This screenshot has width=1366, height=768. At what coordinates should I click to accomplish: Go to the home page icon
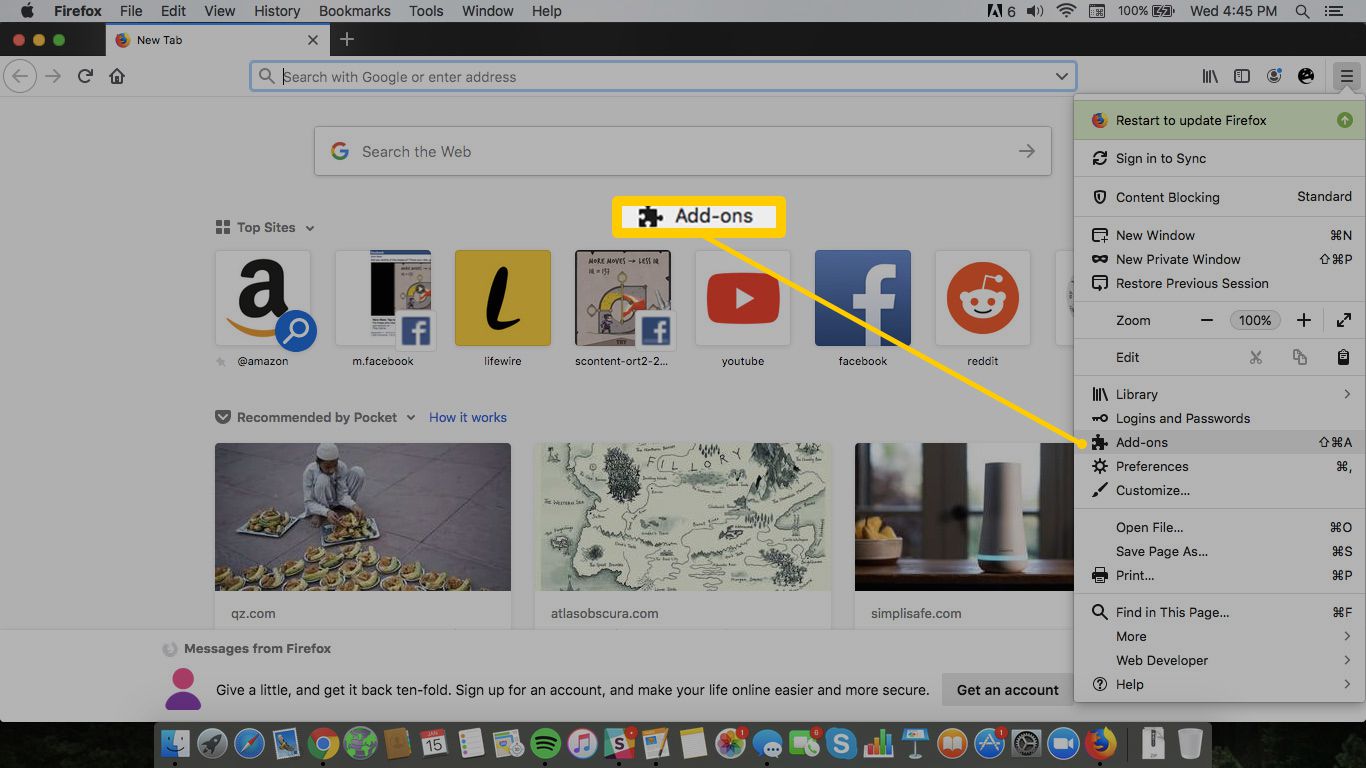(117, 76)
